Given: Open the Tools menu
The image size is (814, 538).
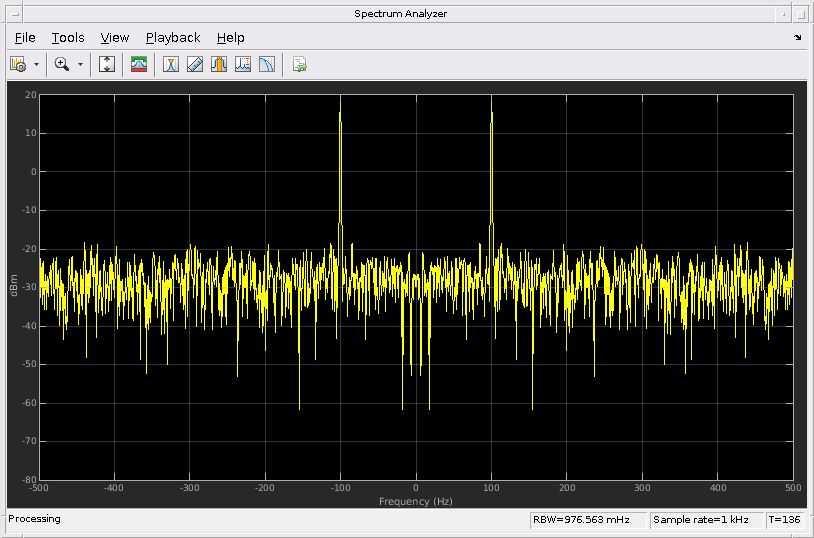Looking at the screenshot, I should [68, 38].
